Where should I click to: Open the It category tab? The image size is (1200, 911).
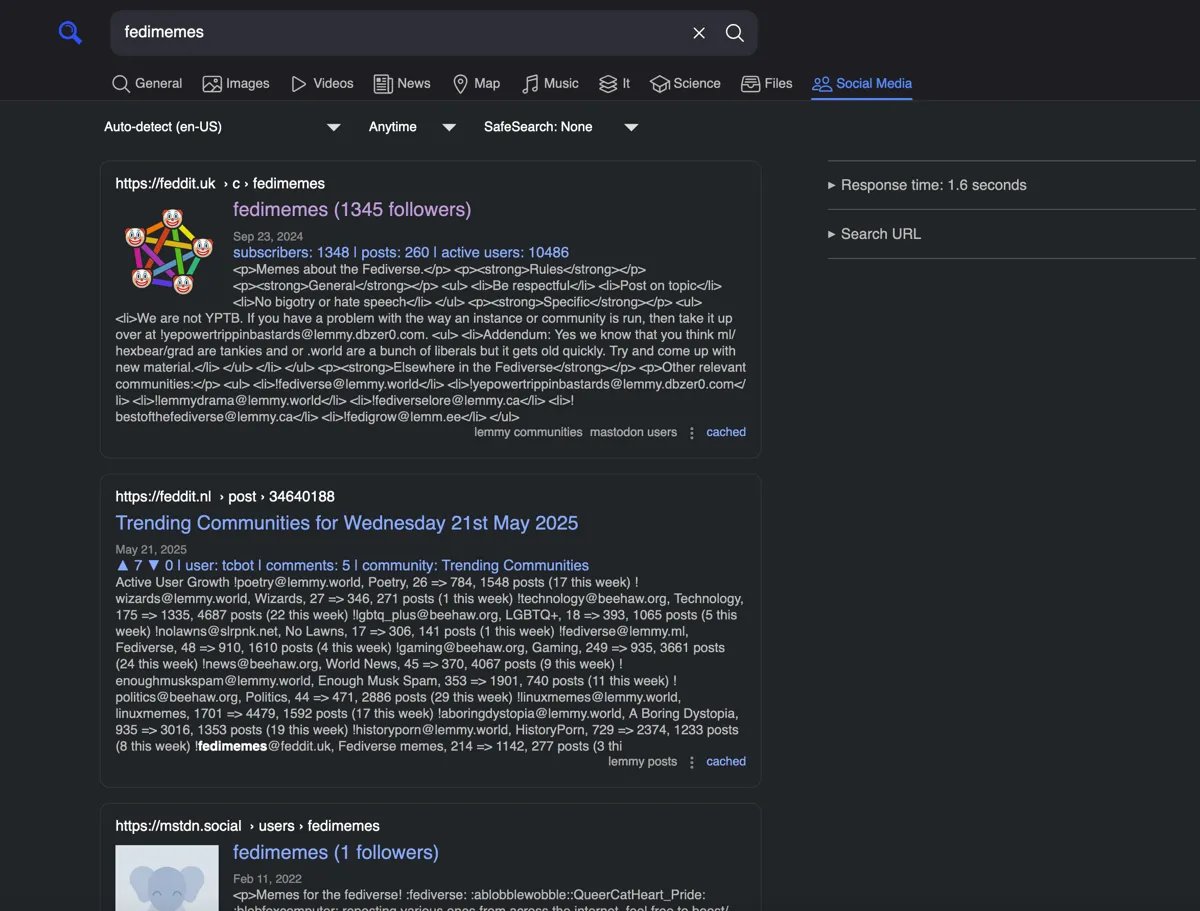click(x=614, y=84)
